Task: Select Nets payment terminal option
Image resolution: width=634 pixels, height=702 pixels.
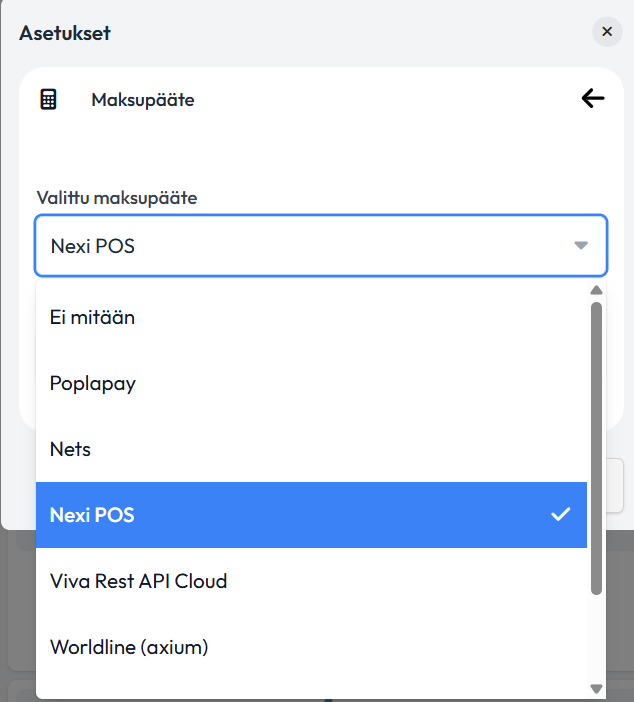Action: pyautogui.click(x=311, y=449)
